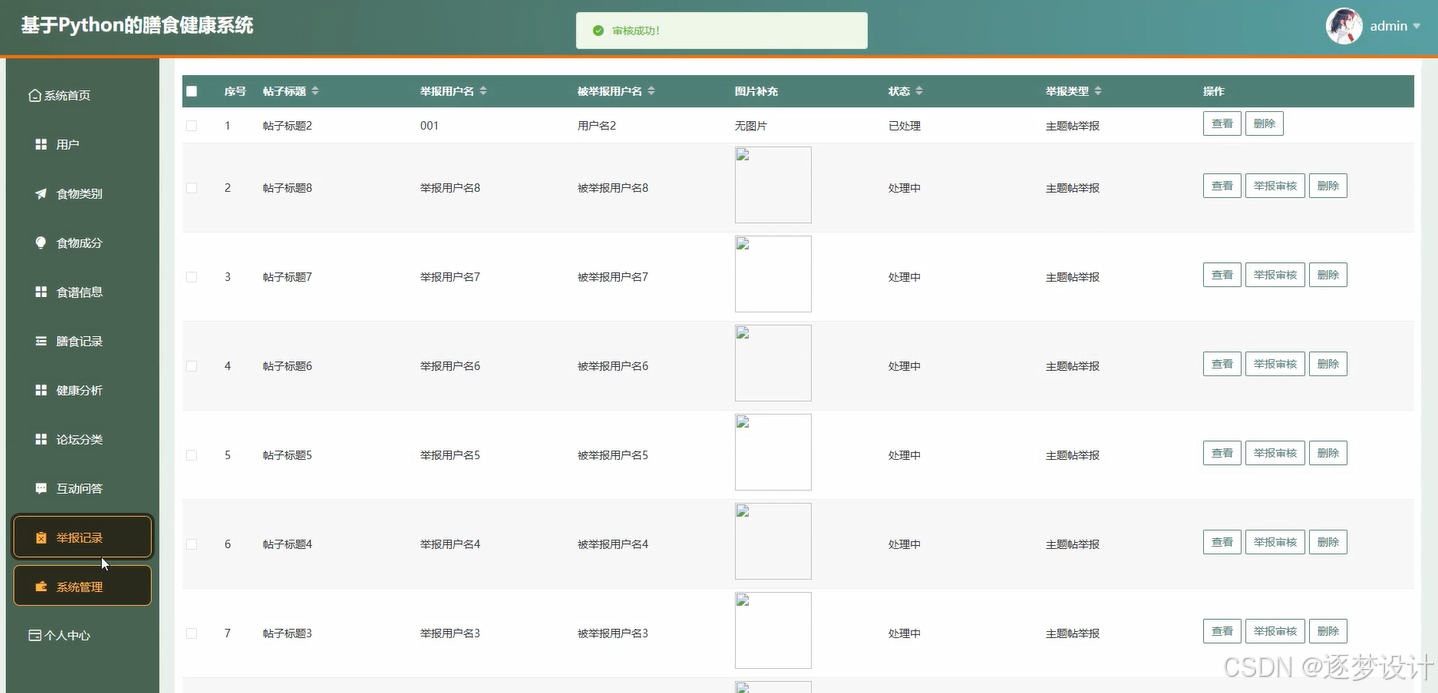Click the grid icon beside 食谱信息
This screenshot has height=693, width=1438.
pos(41,292)
